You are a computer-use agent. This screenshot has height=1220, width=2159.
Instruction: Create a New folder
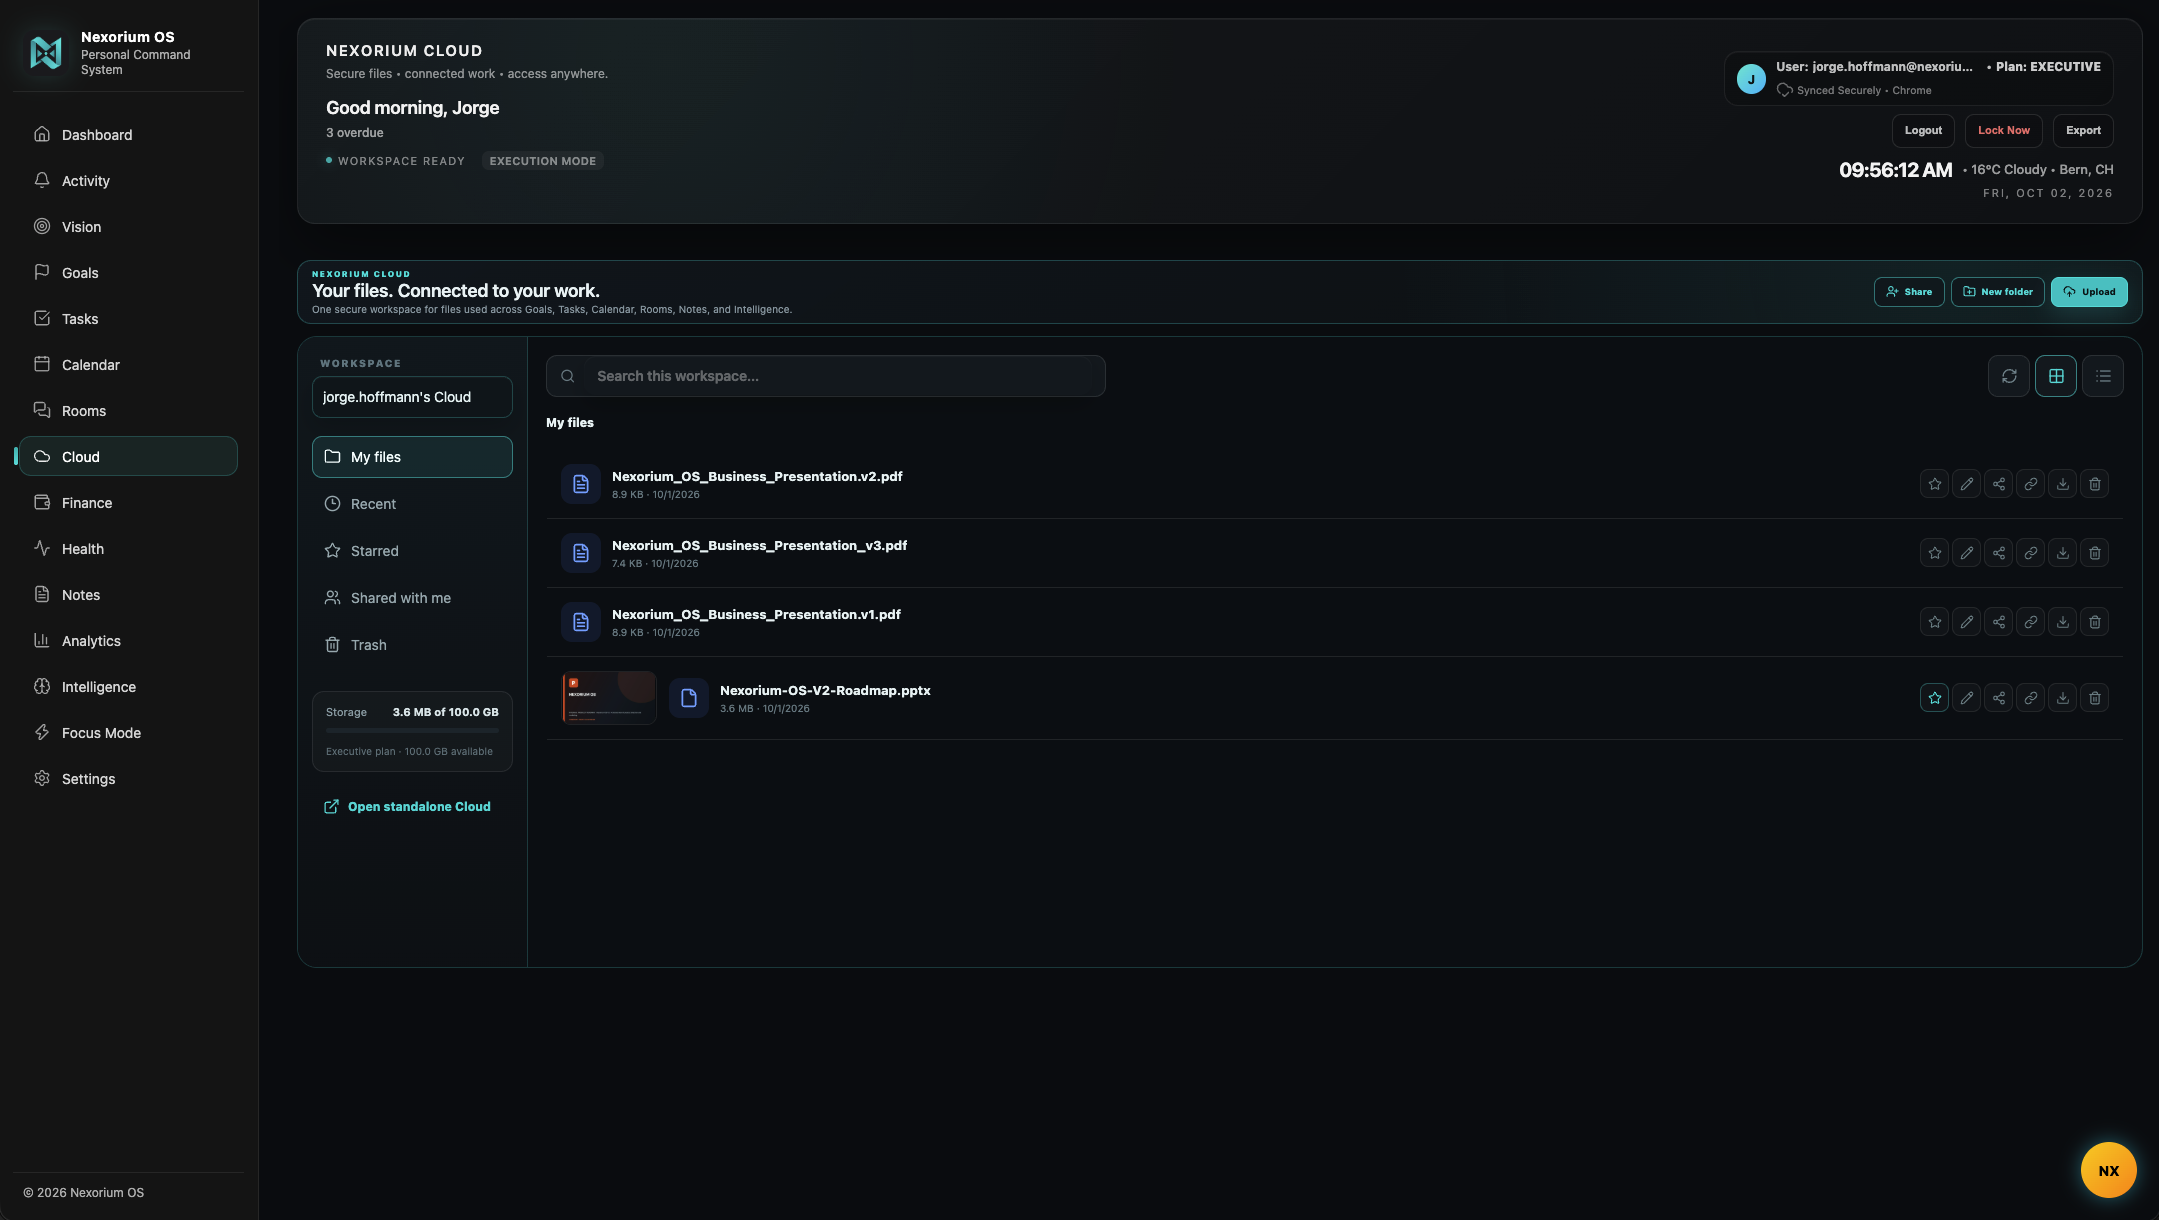click(1997, 292)
